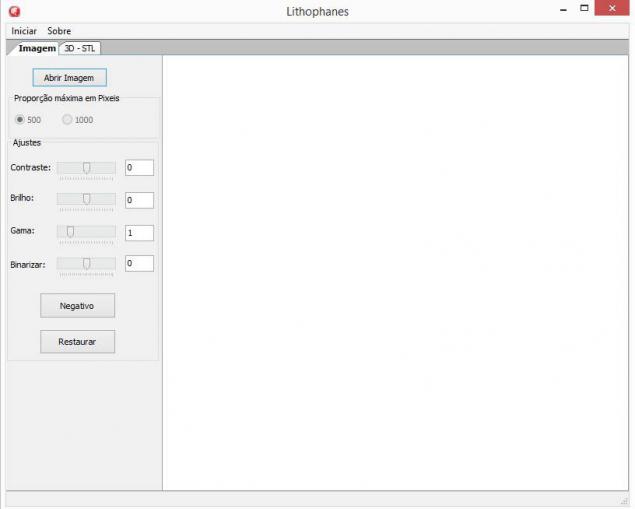Click the Negativo button
The height and width of the screenshot is (509, 635).
(77, 306)
